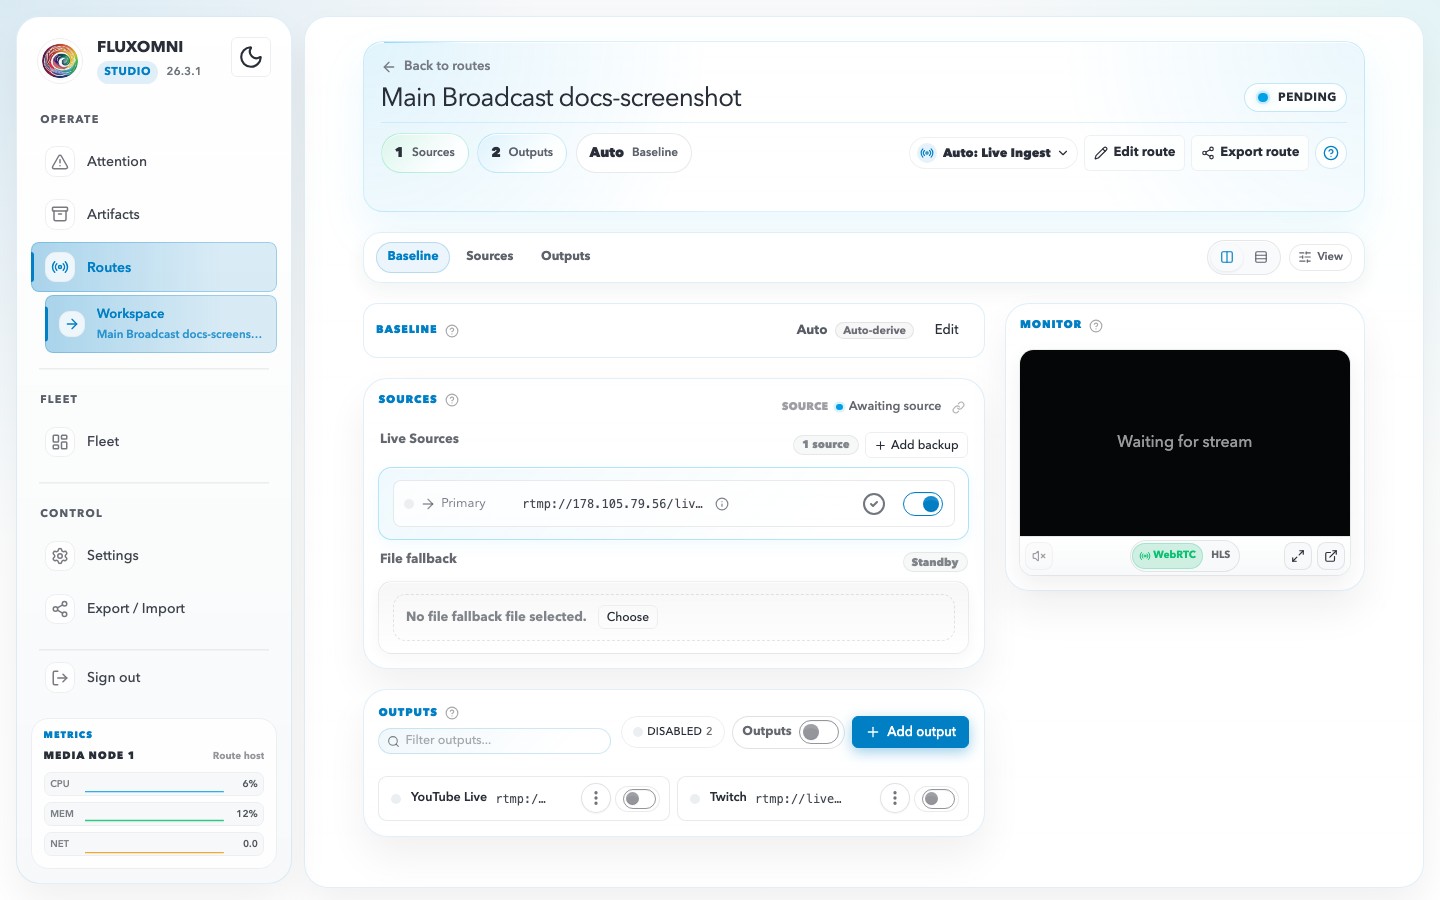Focus the Filter outputs search field
This screenshot has height=900, width=1440.
(495, 741)
